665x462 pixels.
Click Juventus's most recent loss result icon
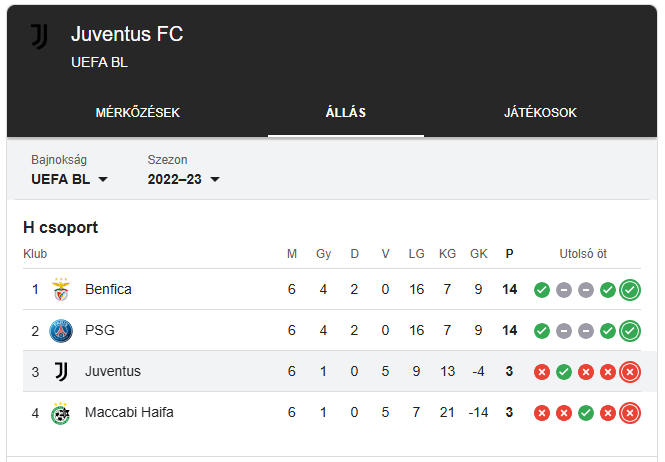630,372
